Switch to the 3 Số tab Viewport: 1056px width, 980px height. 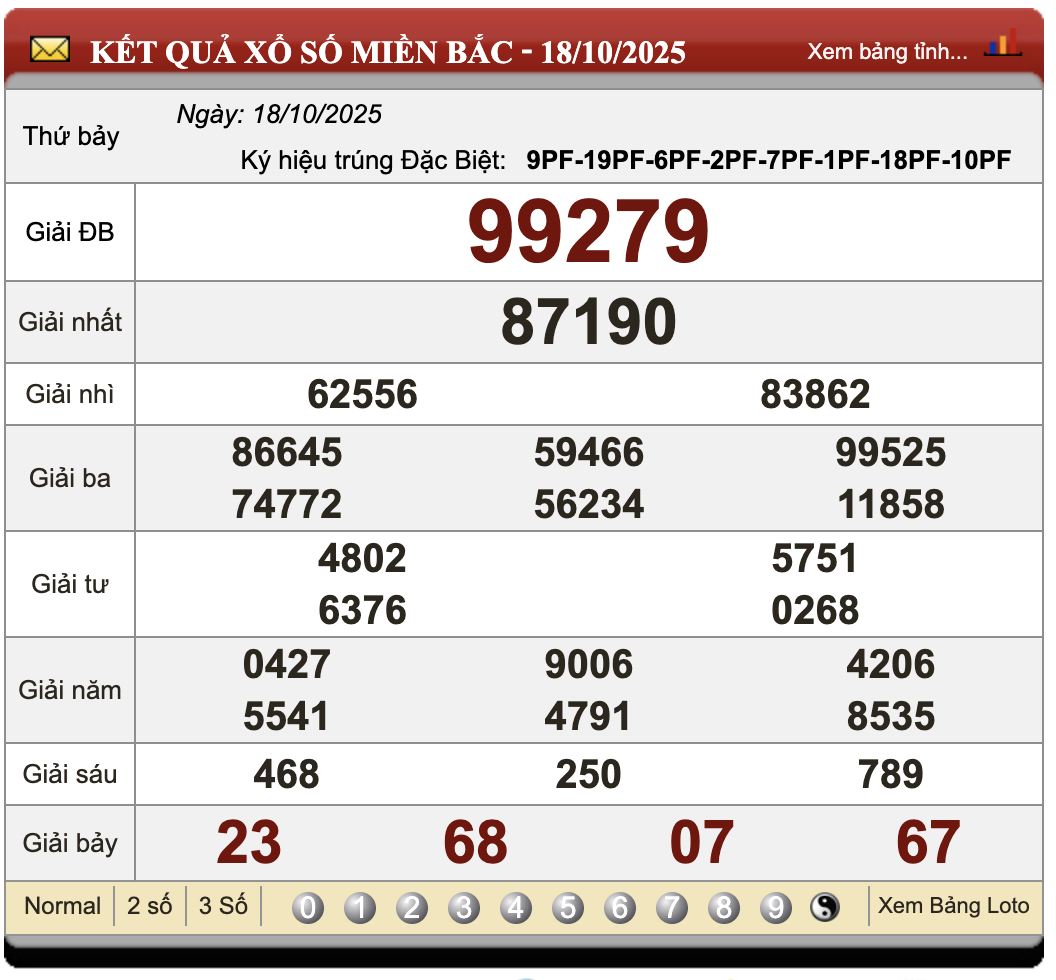[222, 906]
